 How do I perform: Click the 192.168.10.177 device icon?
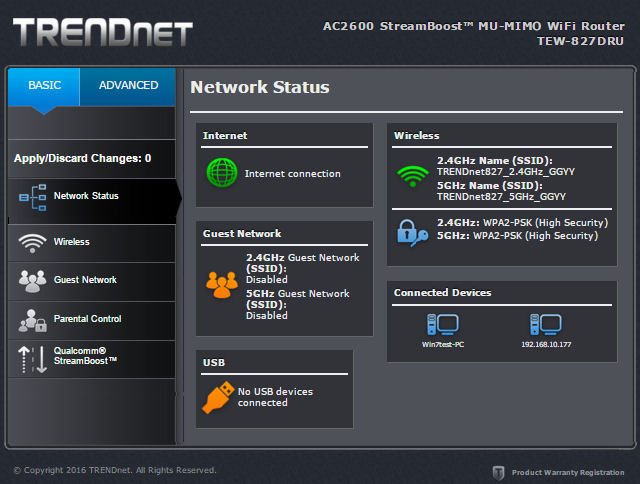pyautogui.click(x=546, y=324)
